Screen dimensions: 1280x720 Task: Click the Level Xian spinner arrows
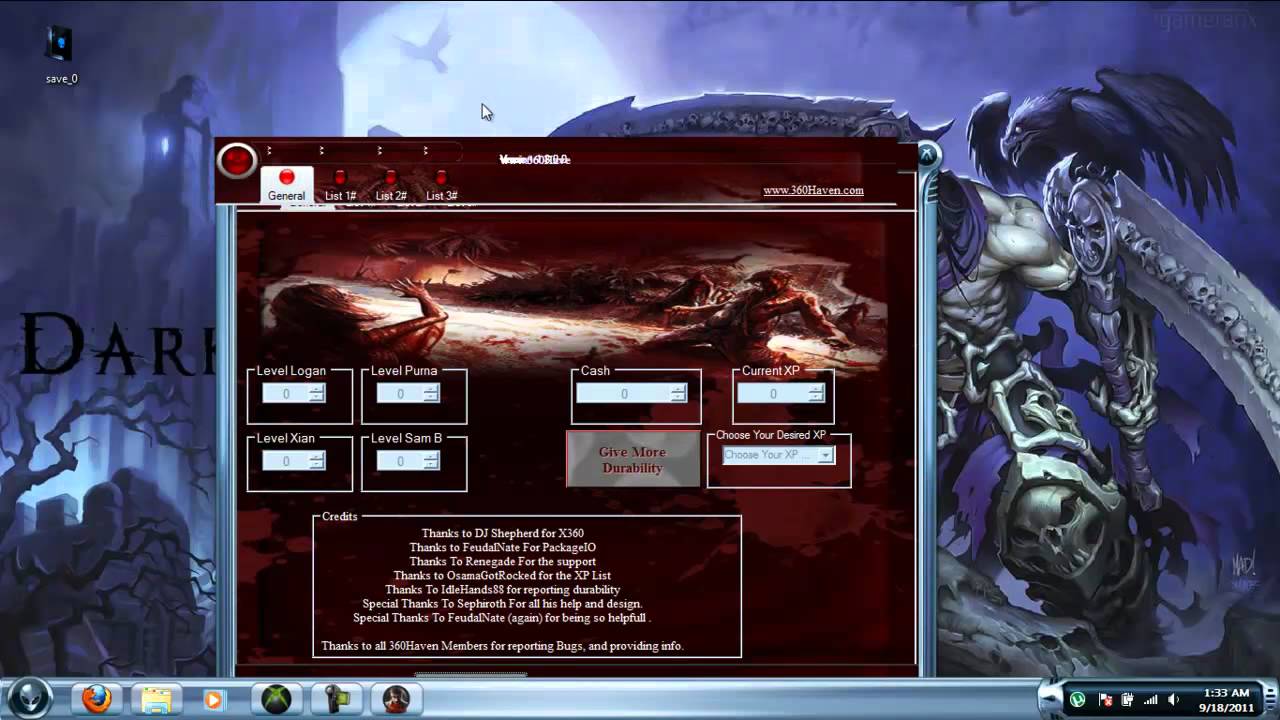coord(317,461)
